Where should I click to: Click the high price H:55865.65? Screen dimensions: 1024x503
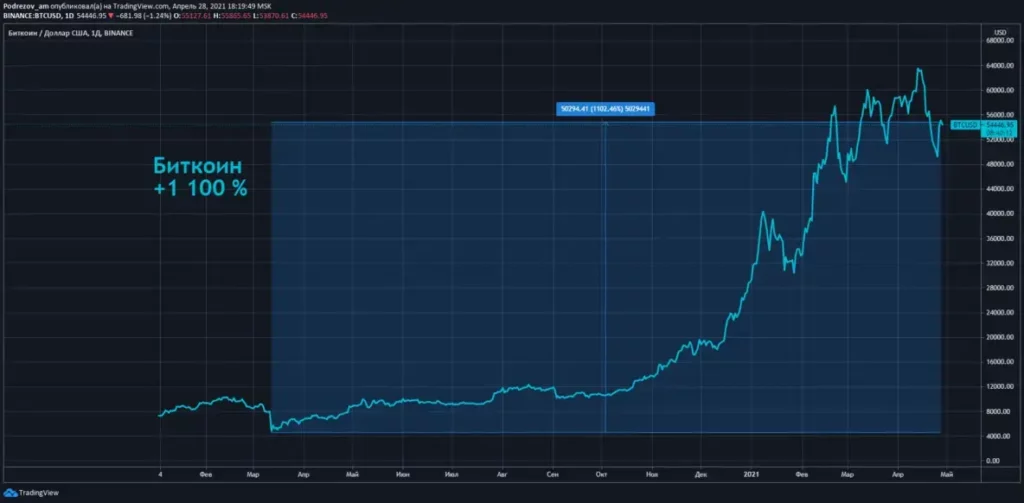pos(234,14)
